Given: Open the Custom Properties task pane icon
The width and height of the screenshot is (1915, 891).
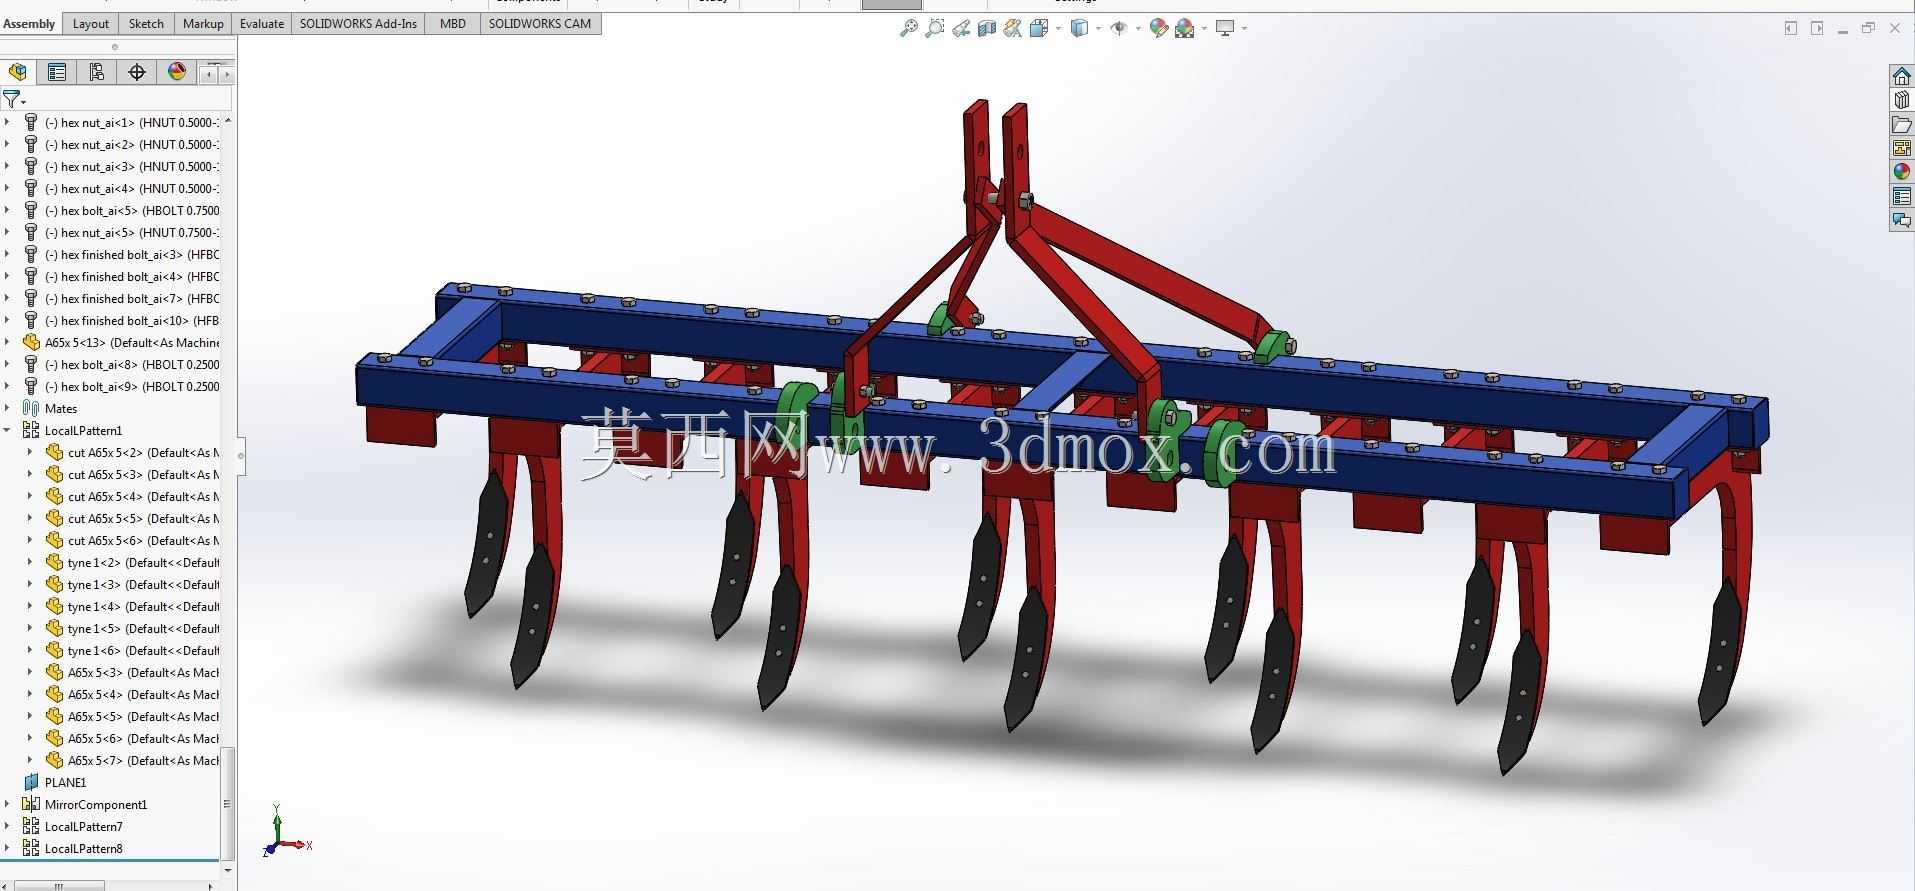Looking at the screenshot, I should tap(1901, 196).
